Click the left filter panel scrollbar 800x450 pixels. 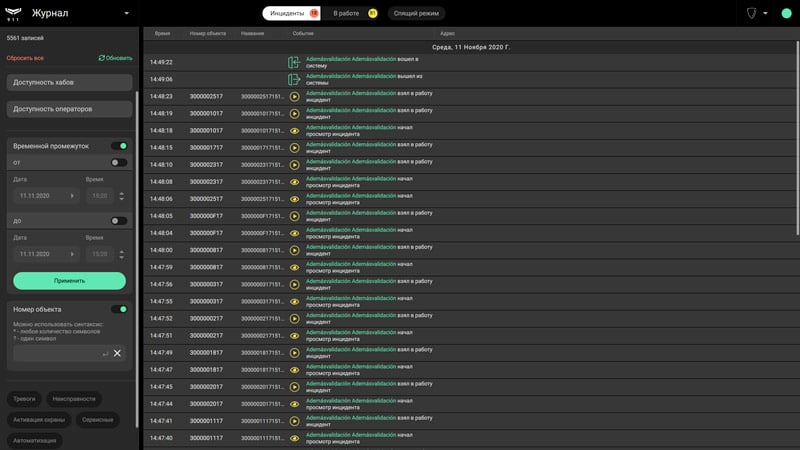[137, 259]
